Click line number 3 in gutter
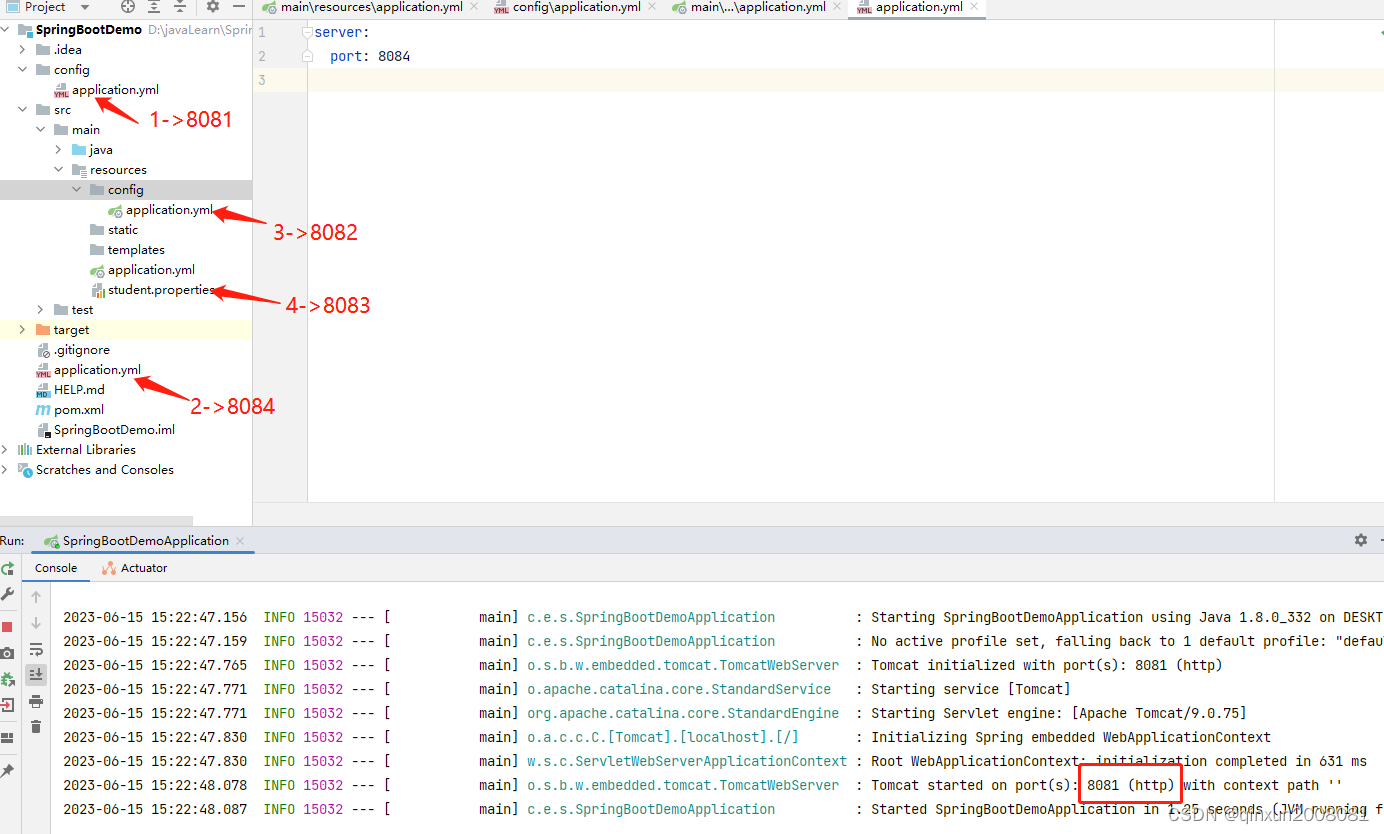Viewport: 1384px width, 834px height. (x=262, y=80)
